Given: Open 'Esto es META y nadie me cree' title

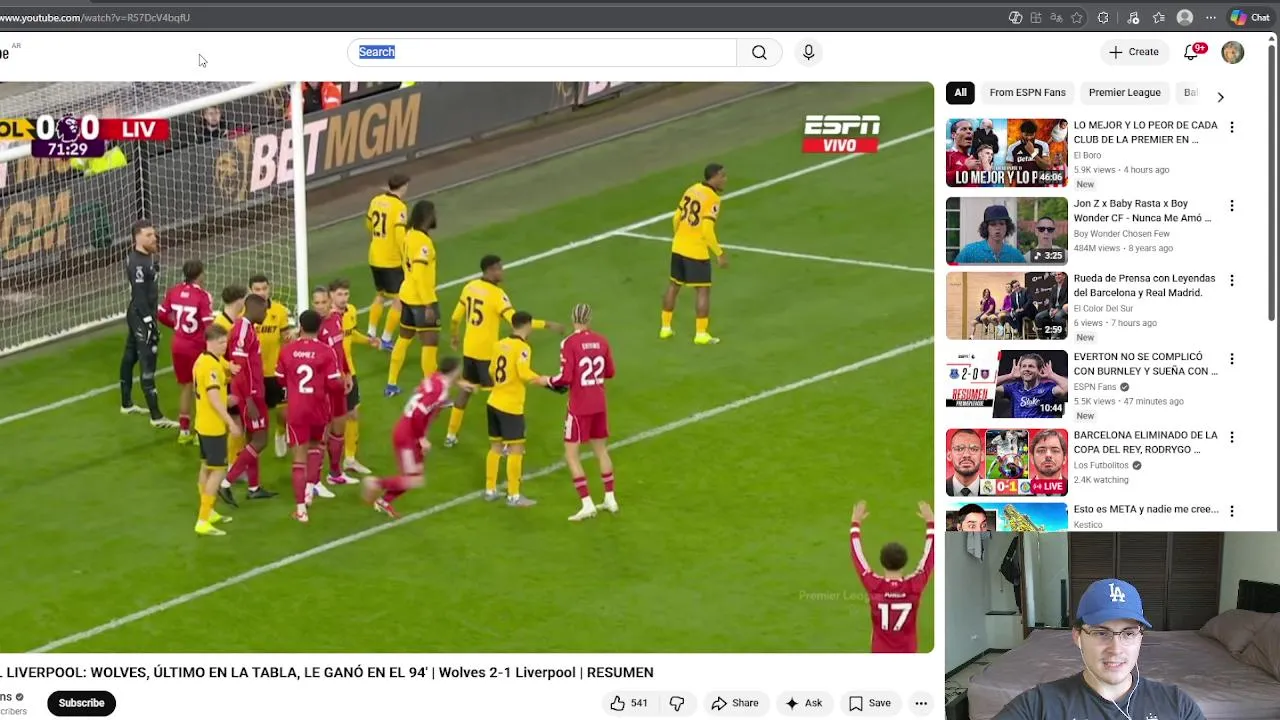Looking at the screenshot, I should click(1146, 509).
